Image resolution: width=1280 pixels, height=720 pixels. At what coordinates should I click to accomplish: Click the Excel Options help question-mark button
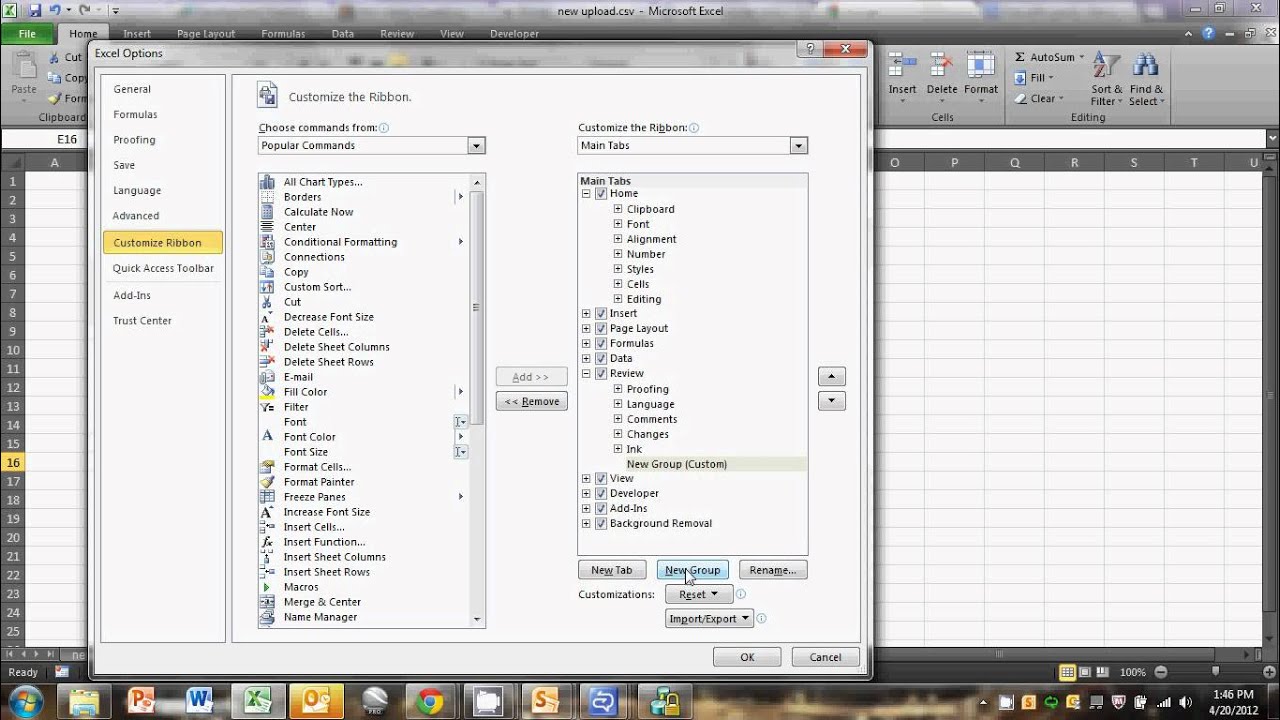811,50
